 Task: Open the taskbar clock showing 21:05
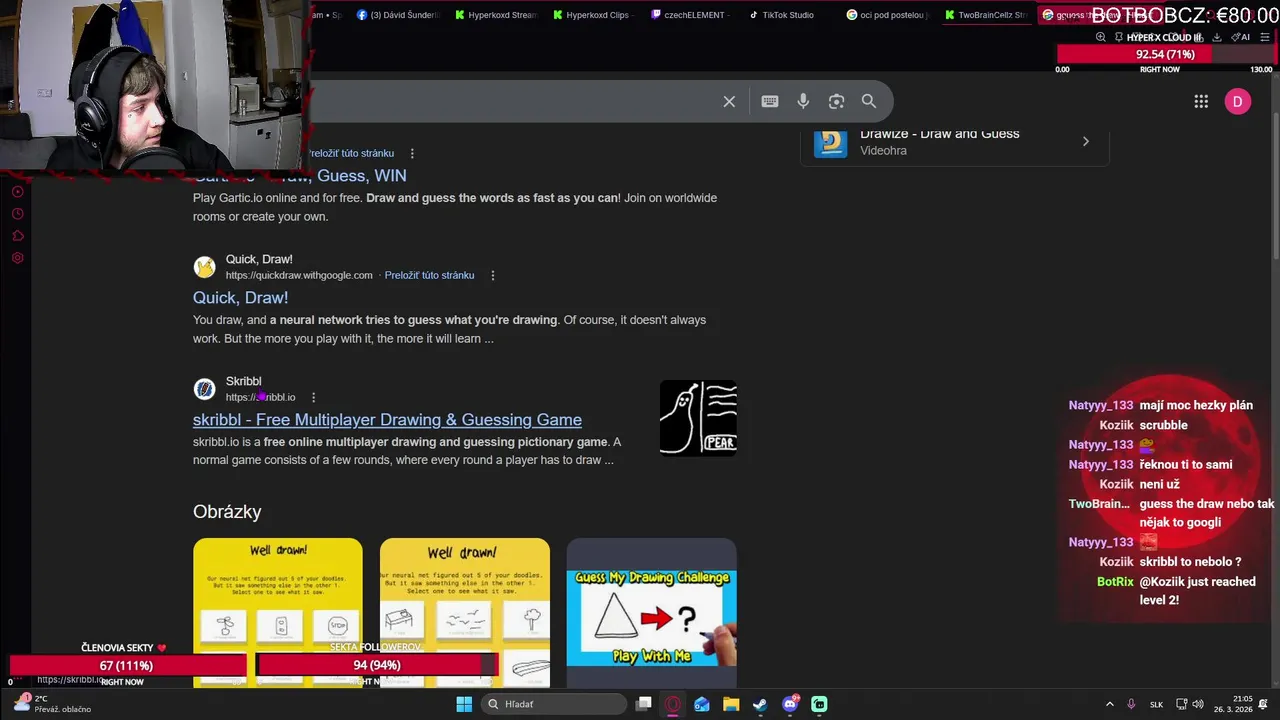pos(1233,704)
